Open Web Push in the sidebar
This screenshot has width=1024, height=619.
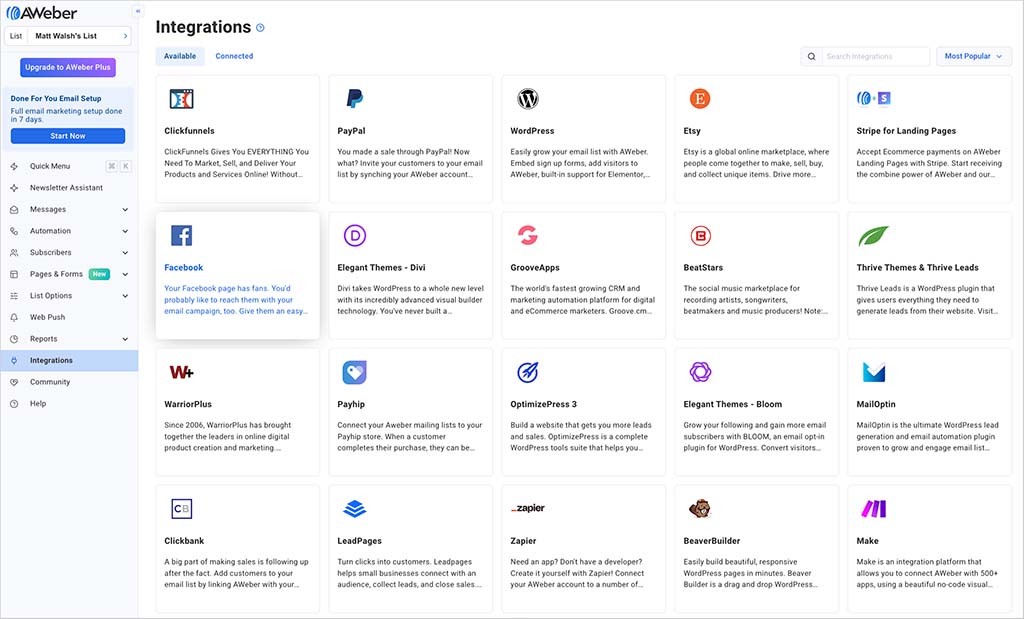point(69,317)
